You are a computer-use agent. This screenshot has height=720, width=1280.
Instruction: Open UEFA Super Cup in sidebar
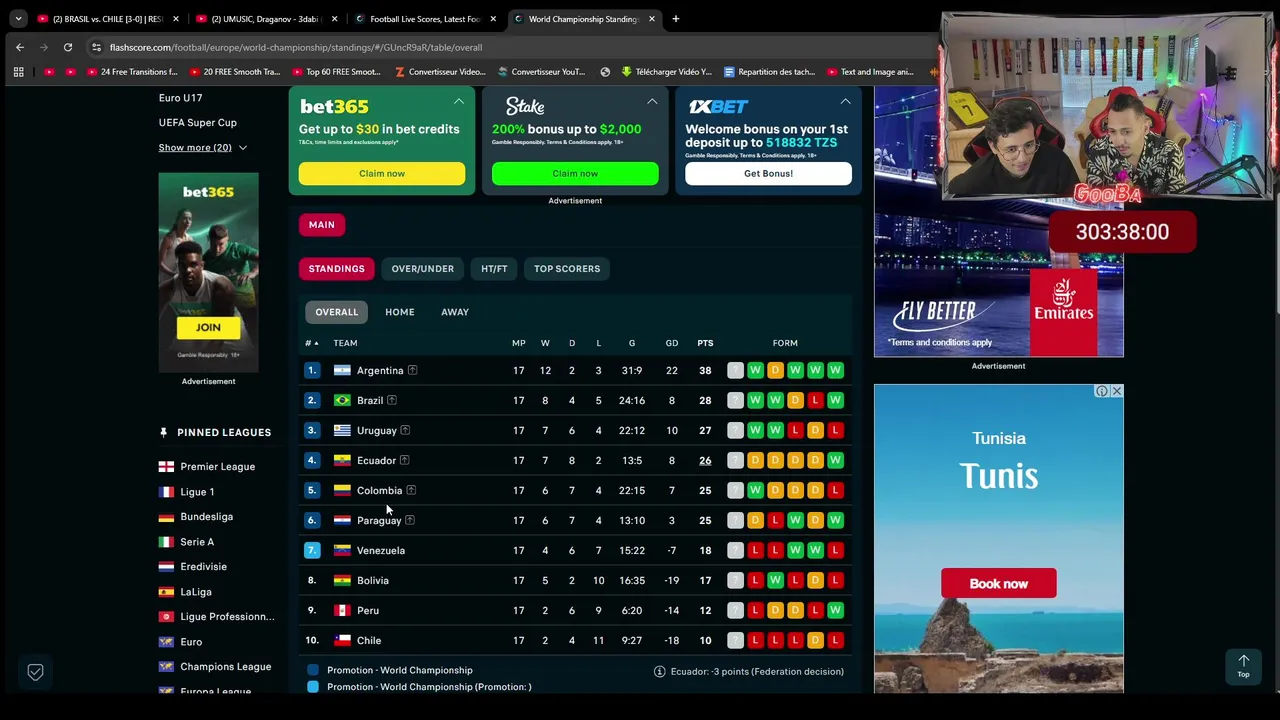click(x=197, y=123)
